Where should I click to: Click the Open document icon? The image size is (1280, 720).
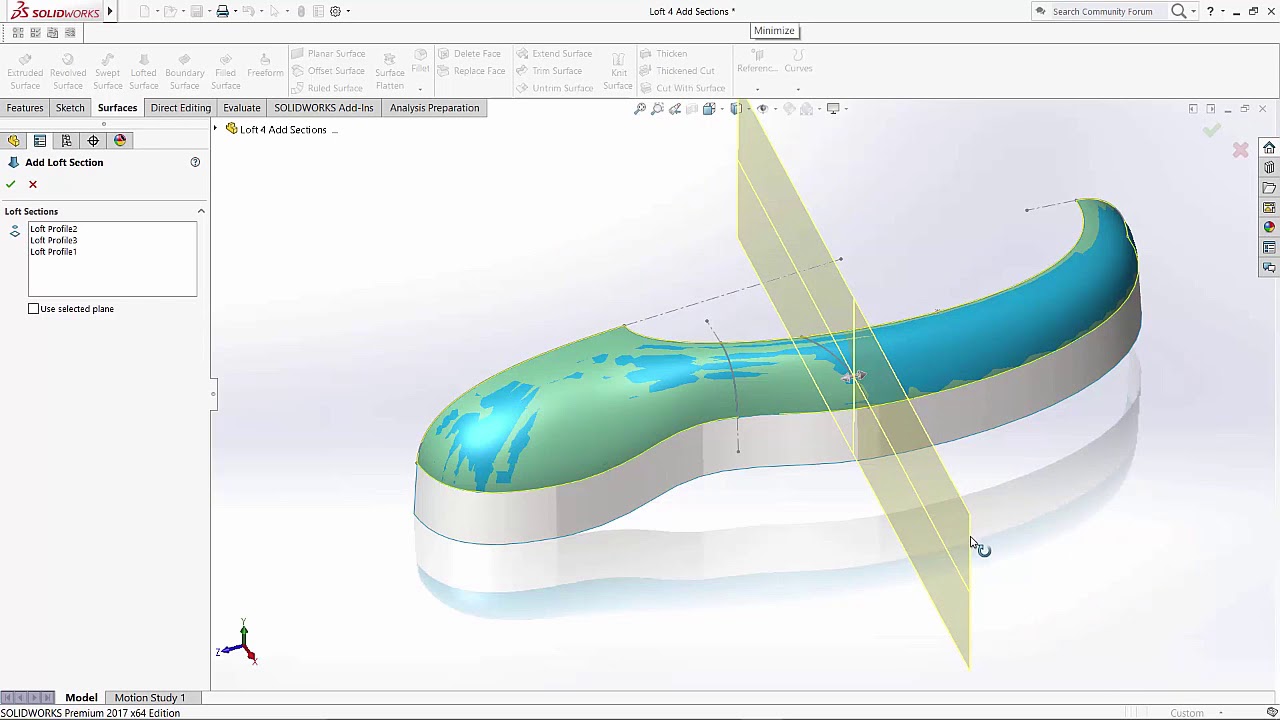point(170,11)
